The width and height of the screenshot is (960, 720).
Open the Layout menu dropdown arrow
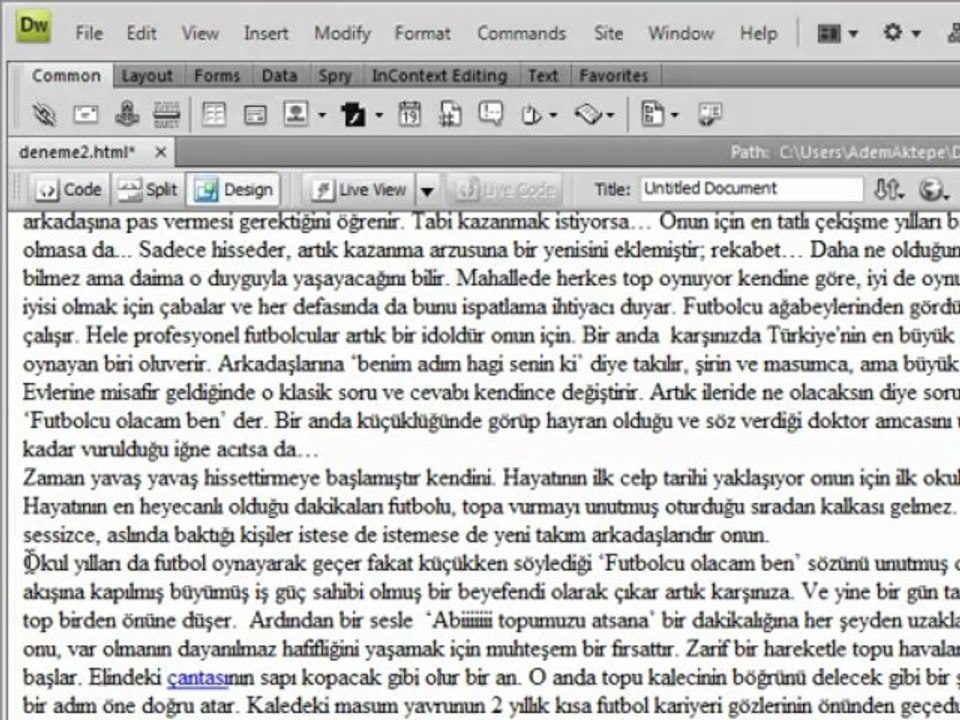coord(853,34)
